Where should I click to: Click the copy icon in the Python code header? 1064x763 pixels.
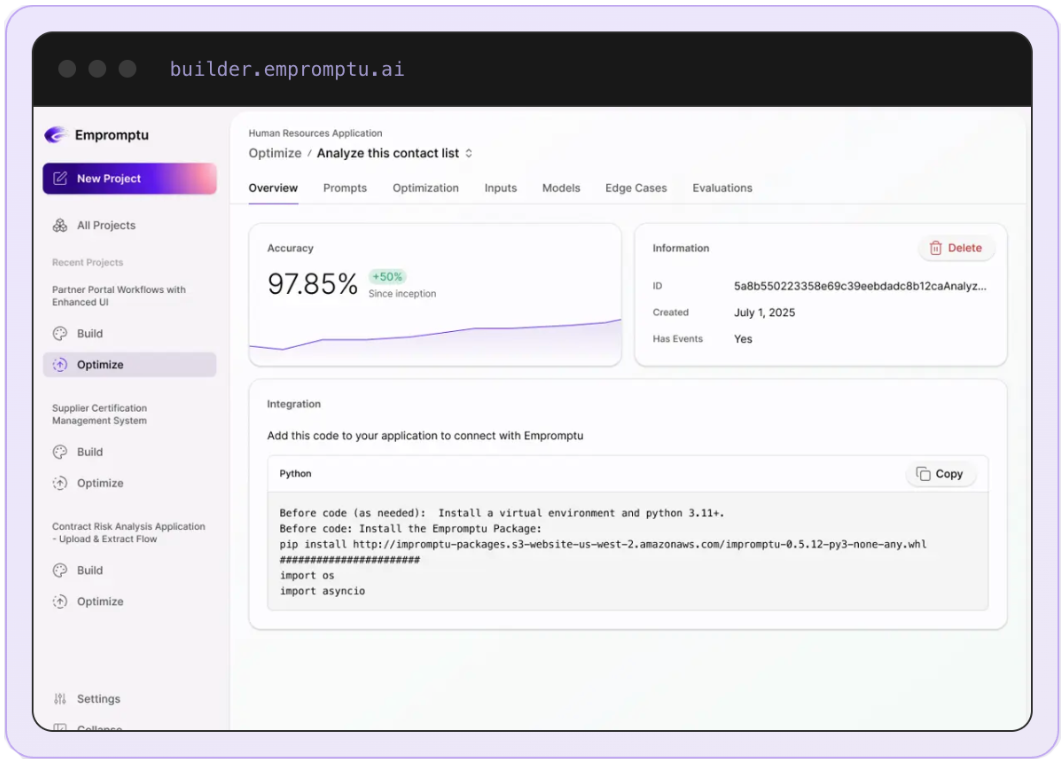(923, 474)
